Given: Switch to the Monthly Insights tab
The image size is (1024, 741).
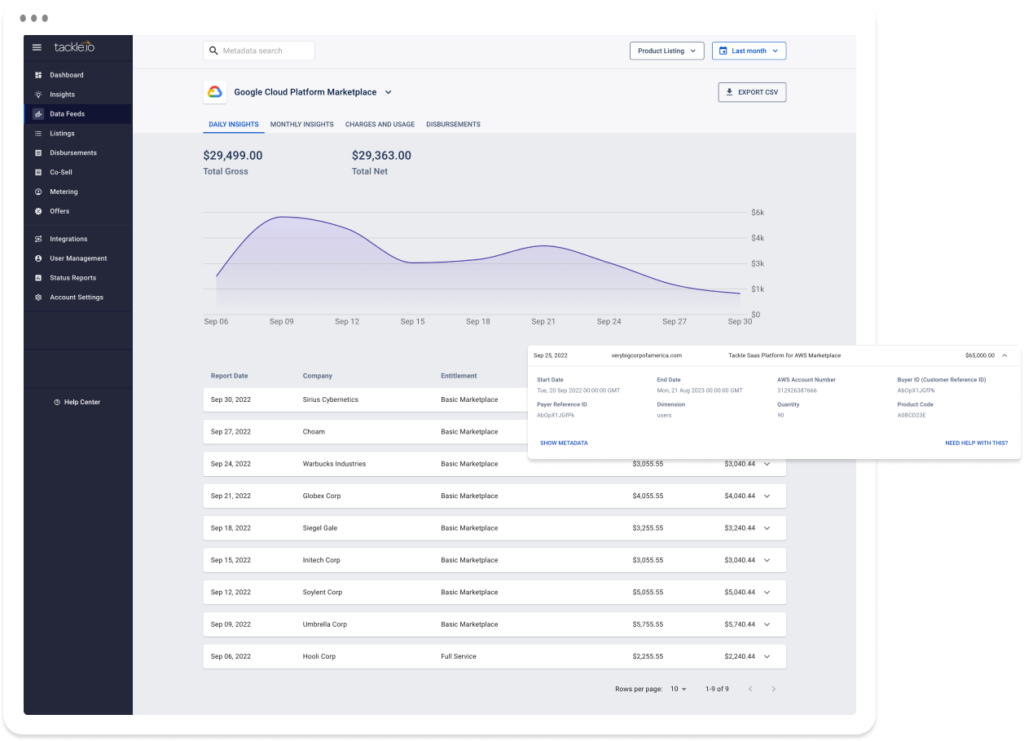Looking at the screenshot, I should coord(302,124).
